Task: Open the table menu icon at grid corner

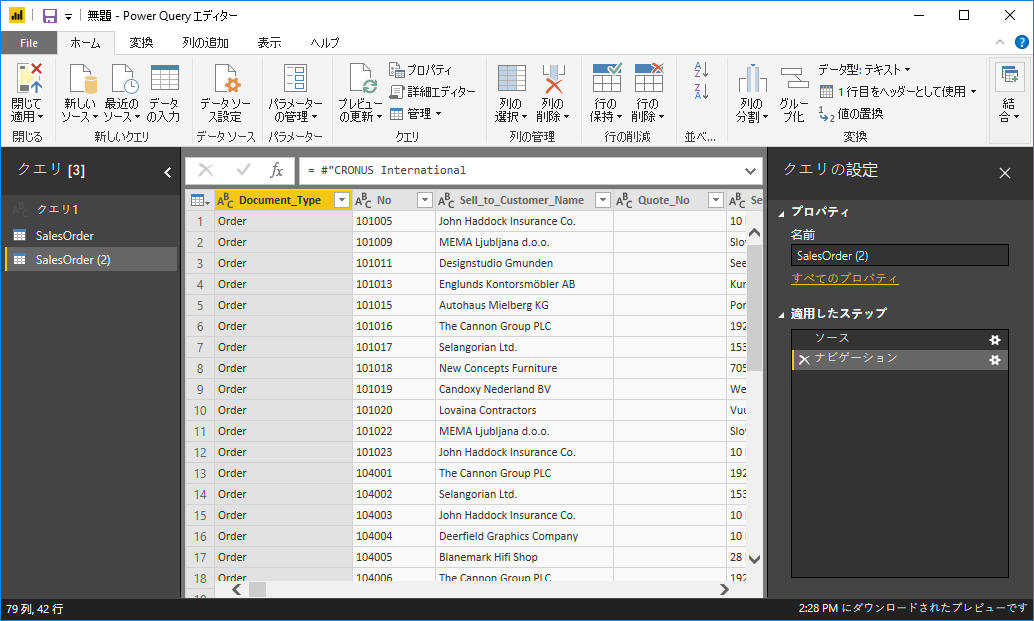Action: pos(199,200)
